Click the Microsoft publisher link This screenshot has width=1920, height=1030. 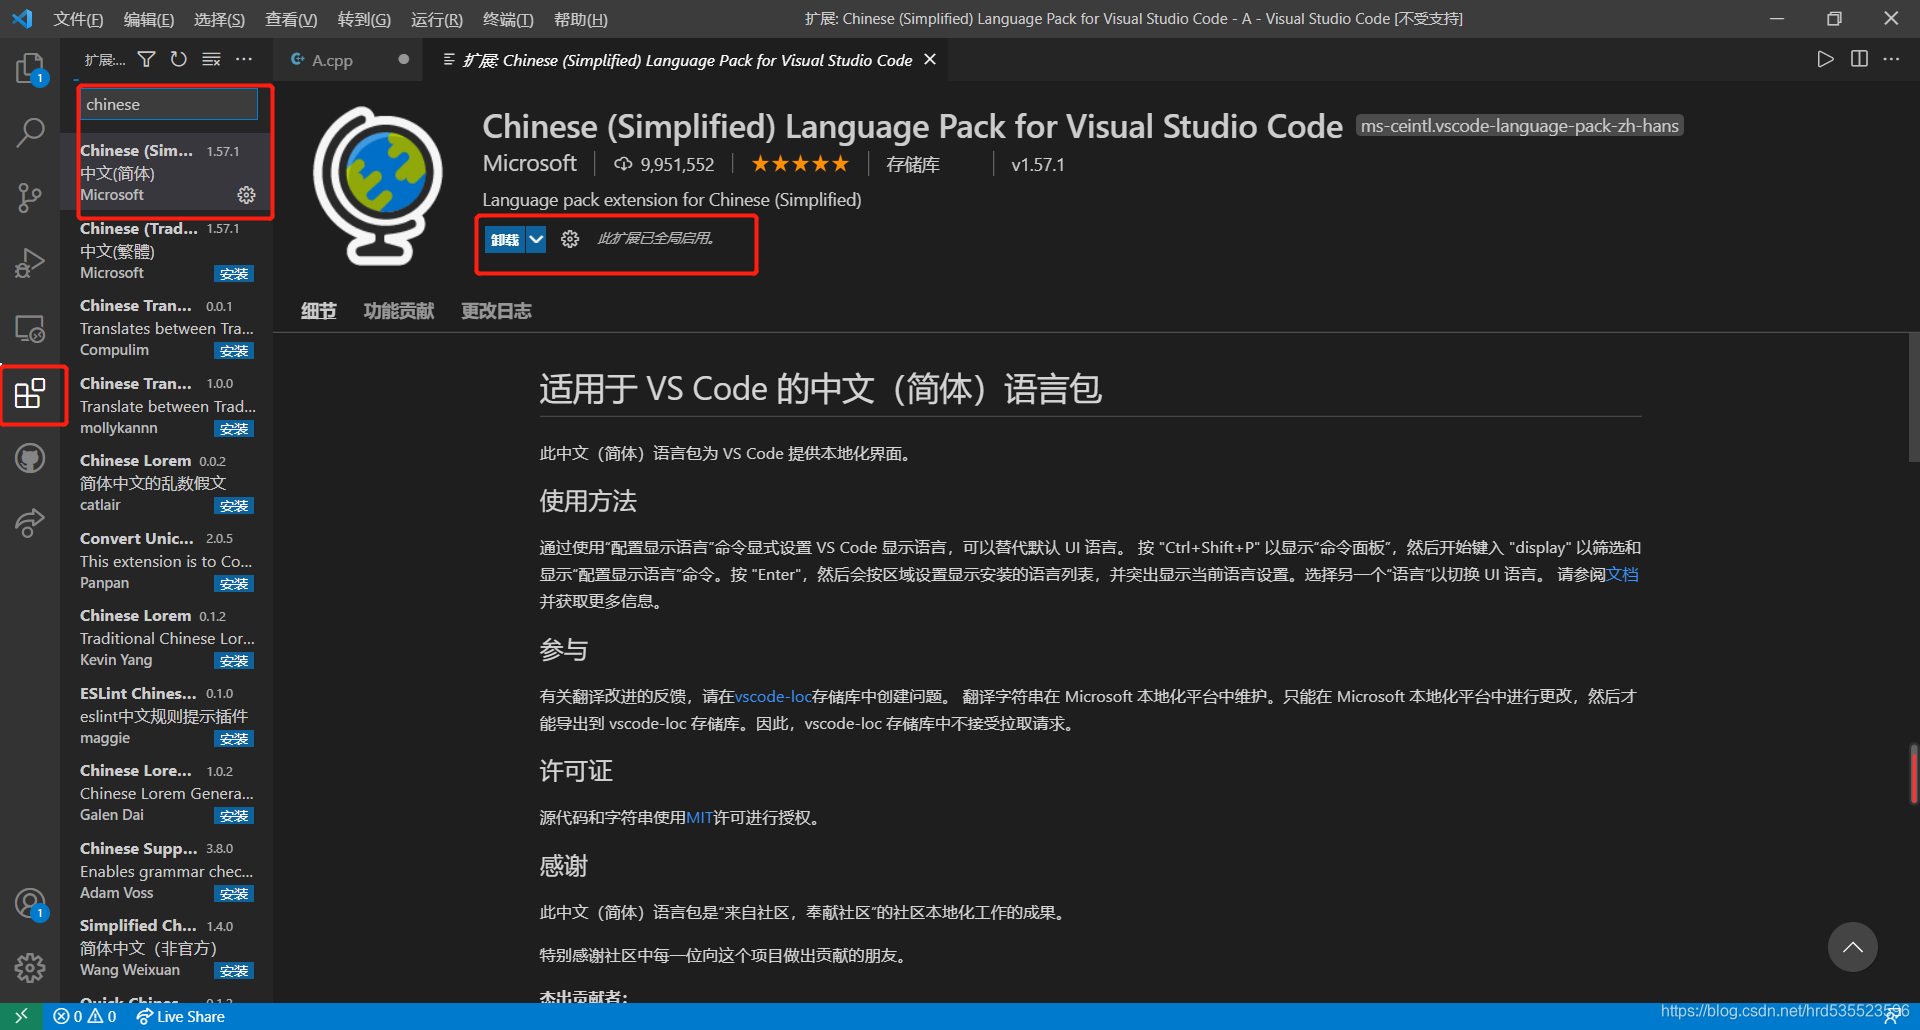[530, 163]
